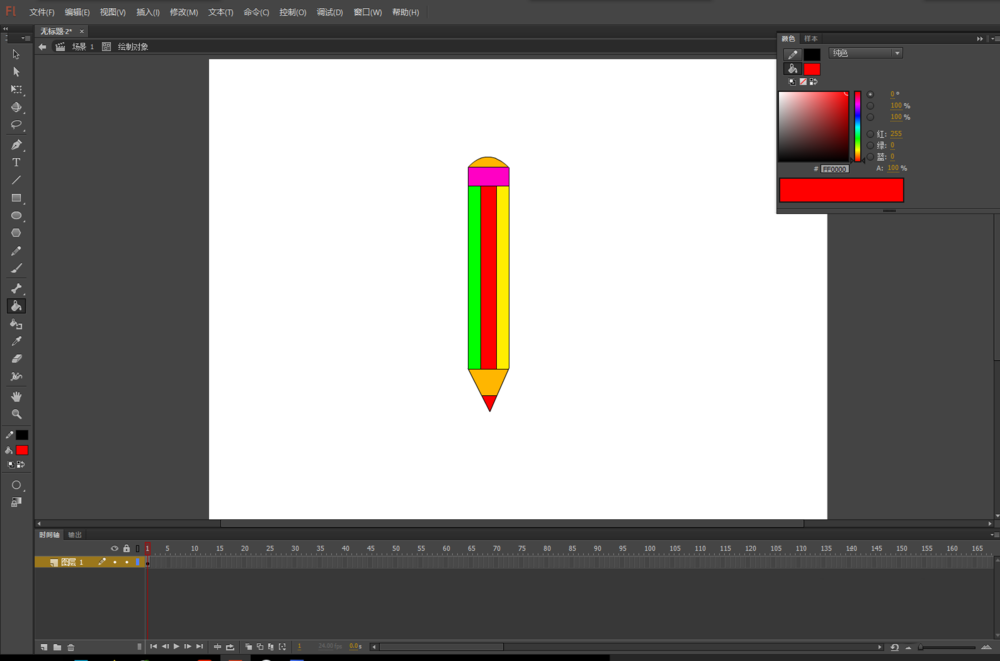Click the red fill swatch in toolbox
Viewport: 1000px width, 661px height.
[22, 450]
